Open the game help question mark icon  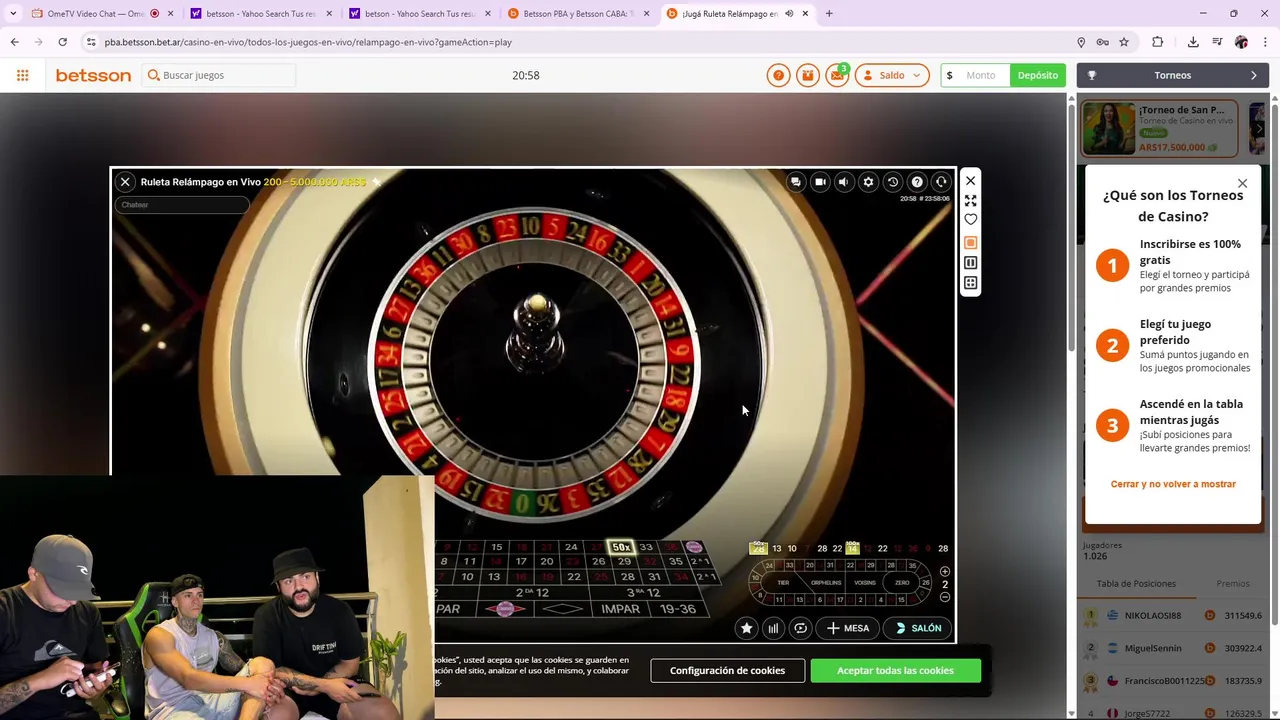(x=917, y=182)
